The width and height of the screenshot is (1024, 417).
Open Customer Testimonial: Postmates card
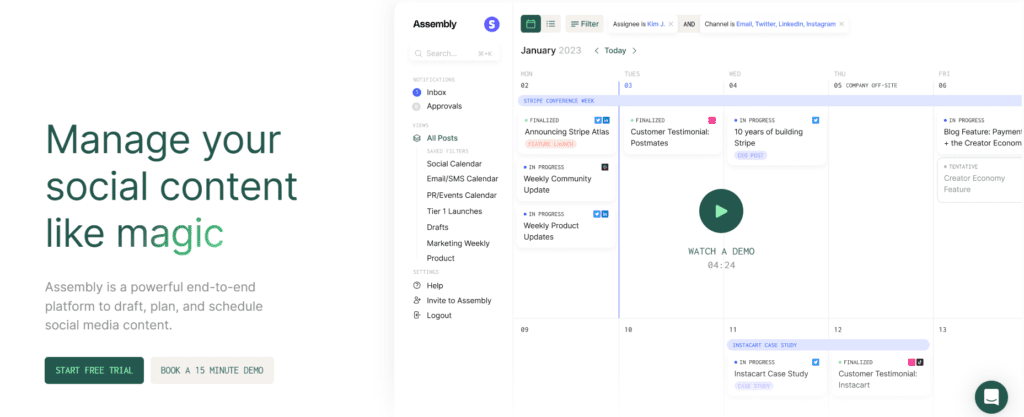(x=672, y=132)
